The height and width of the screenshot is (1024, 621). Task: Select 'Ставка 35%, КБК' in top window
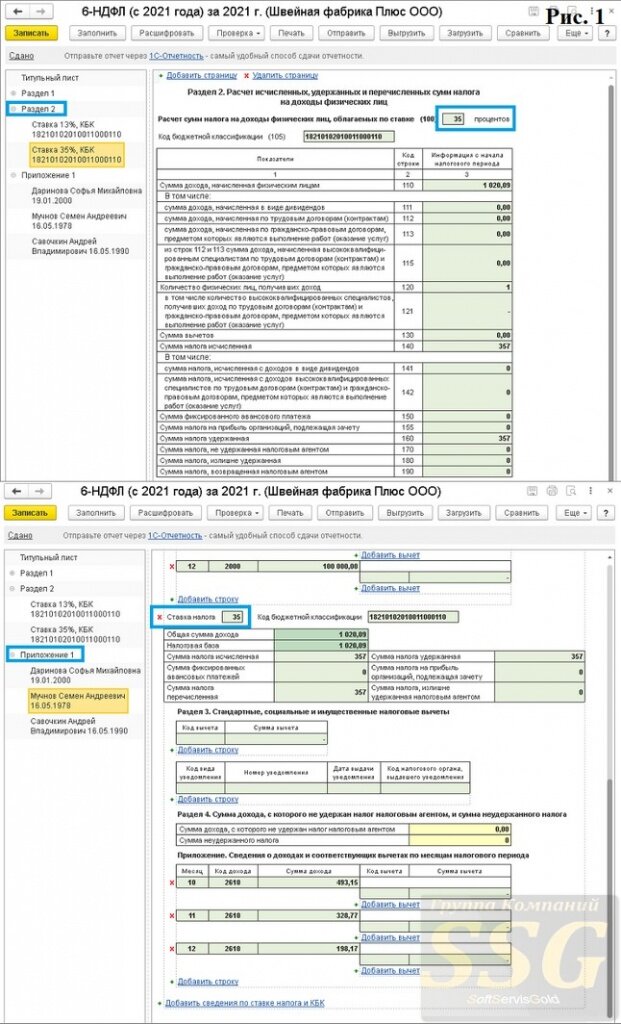point(77,154)
